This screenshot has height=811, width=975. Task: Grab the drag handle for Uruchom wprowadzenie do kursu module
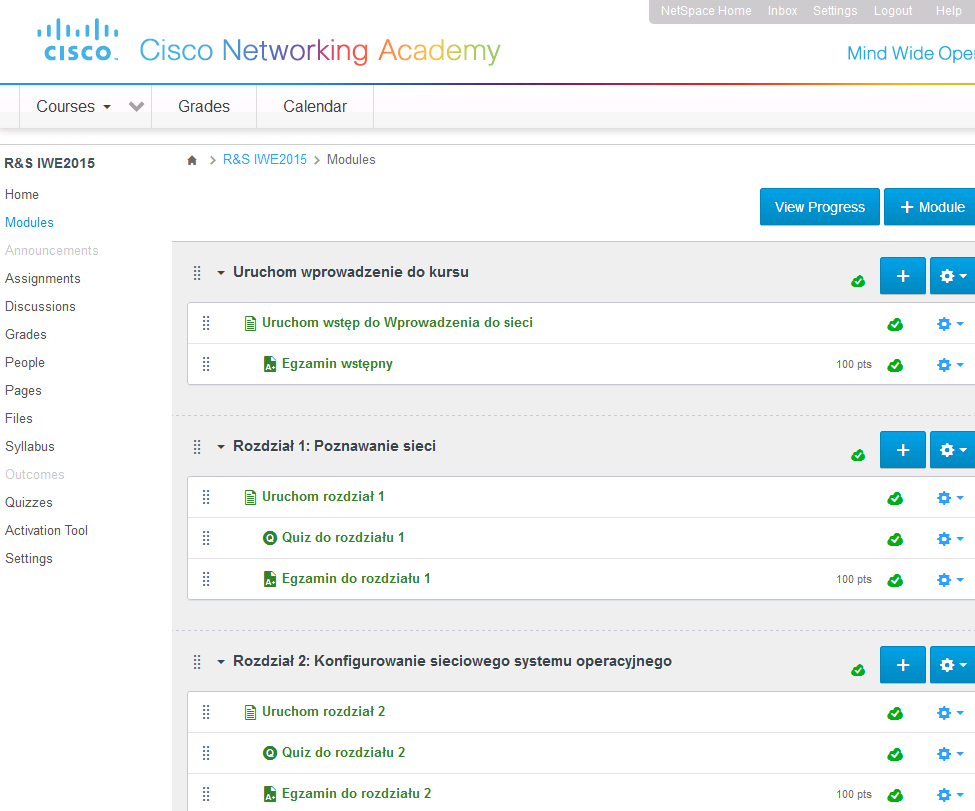[197, 273]
